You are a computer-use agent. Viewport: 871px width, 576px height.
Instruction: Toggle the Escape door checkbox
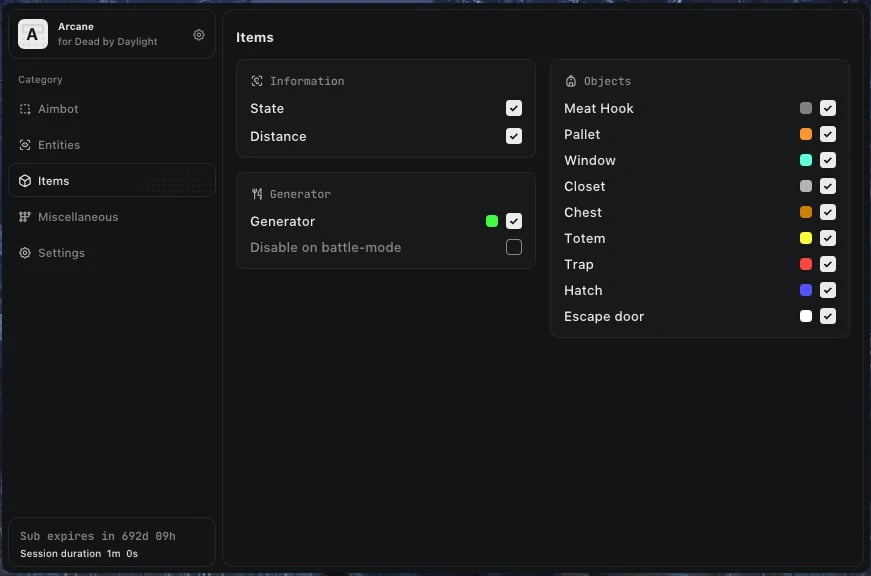828,316
